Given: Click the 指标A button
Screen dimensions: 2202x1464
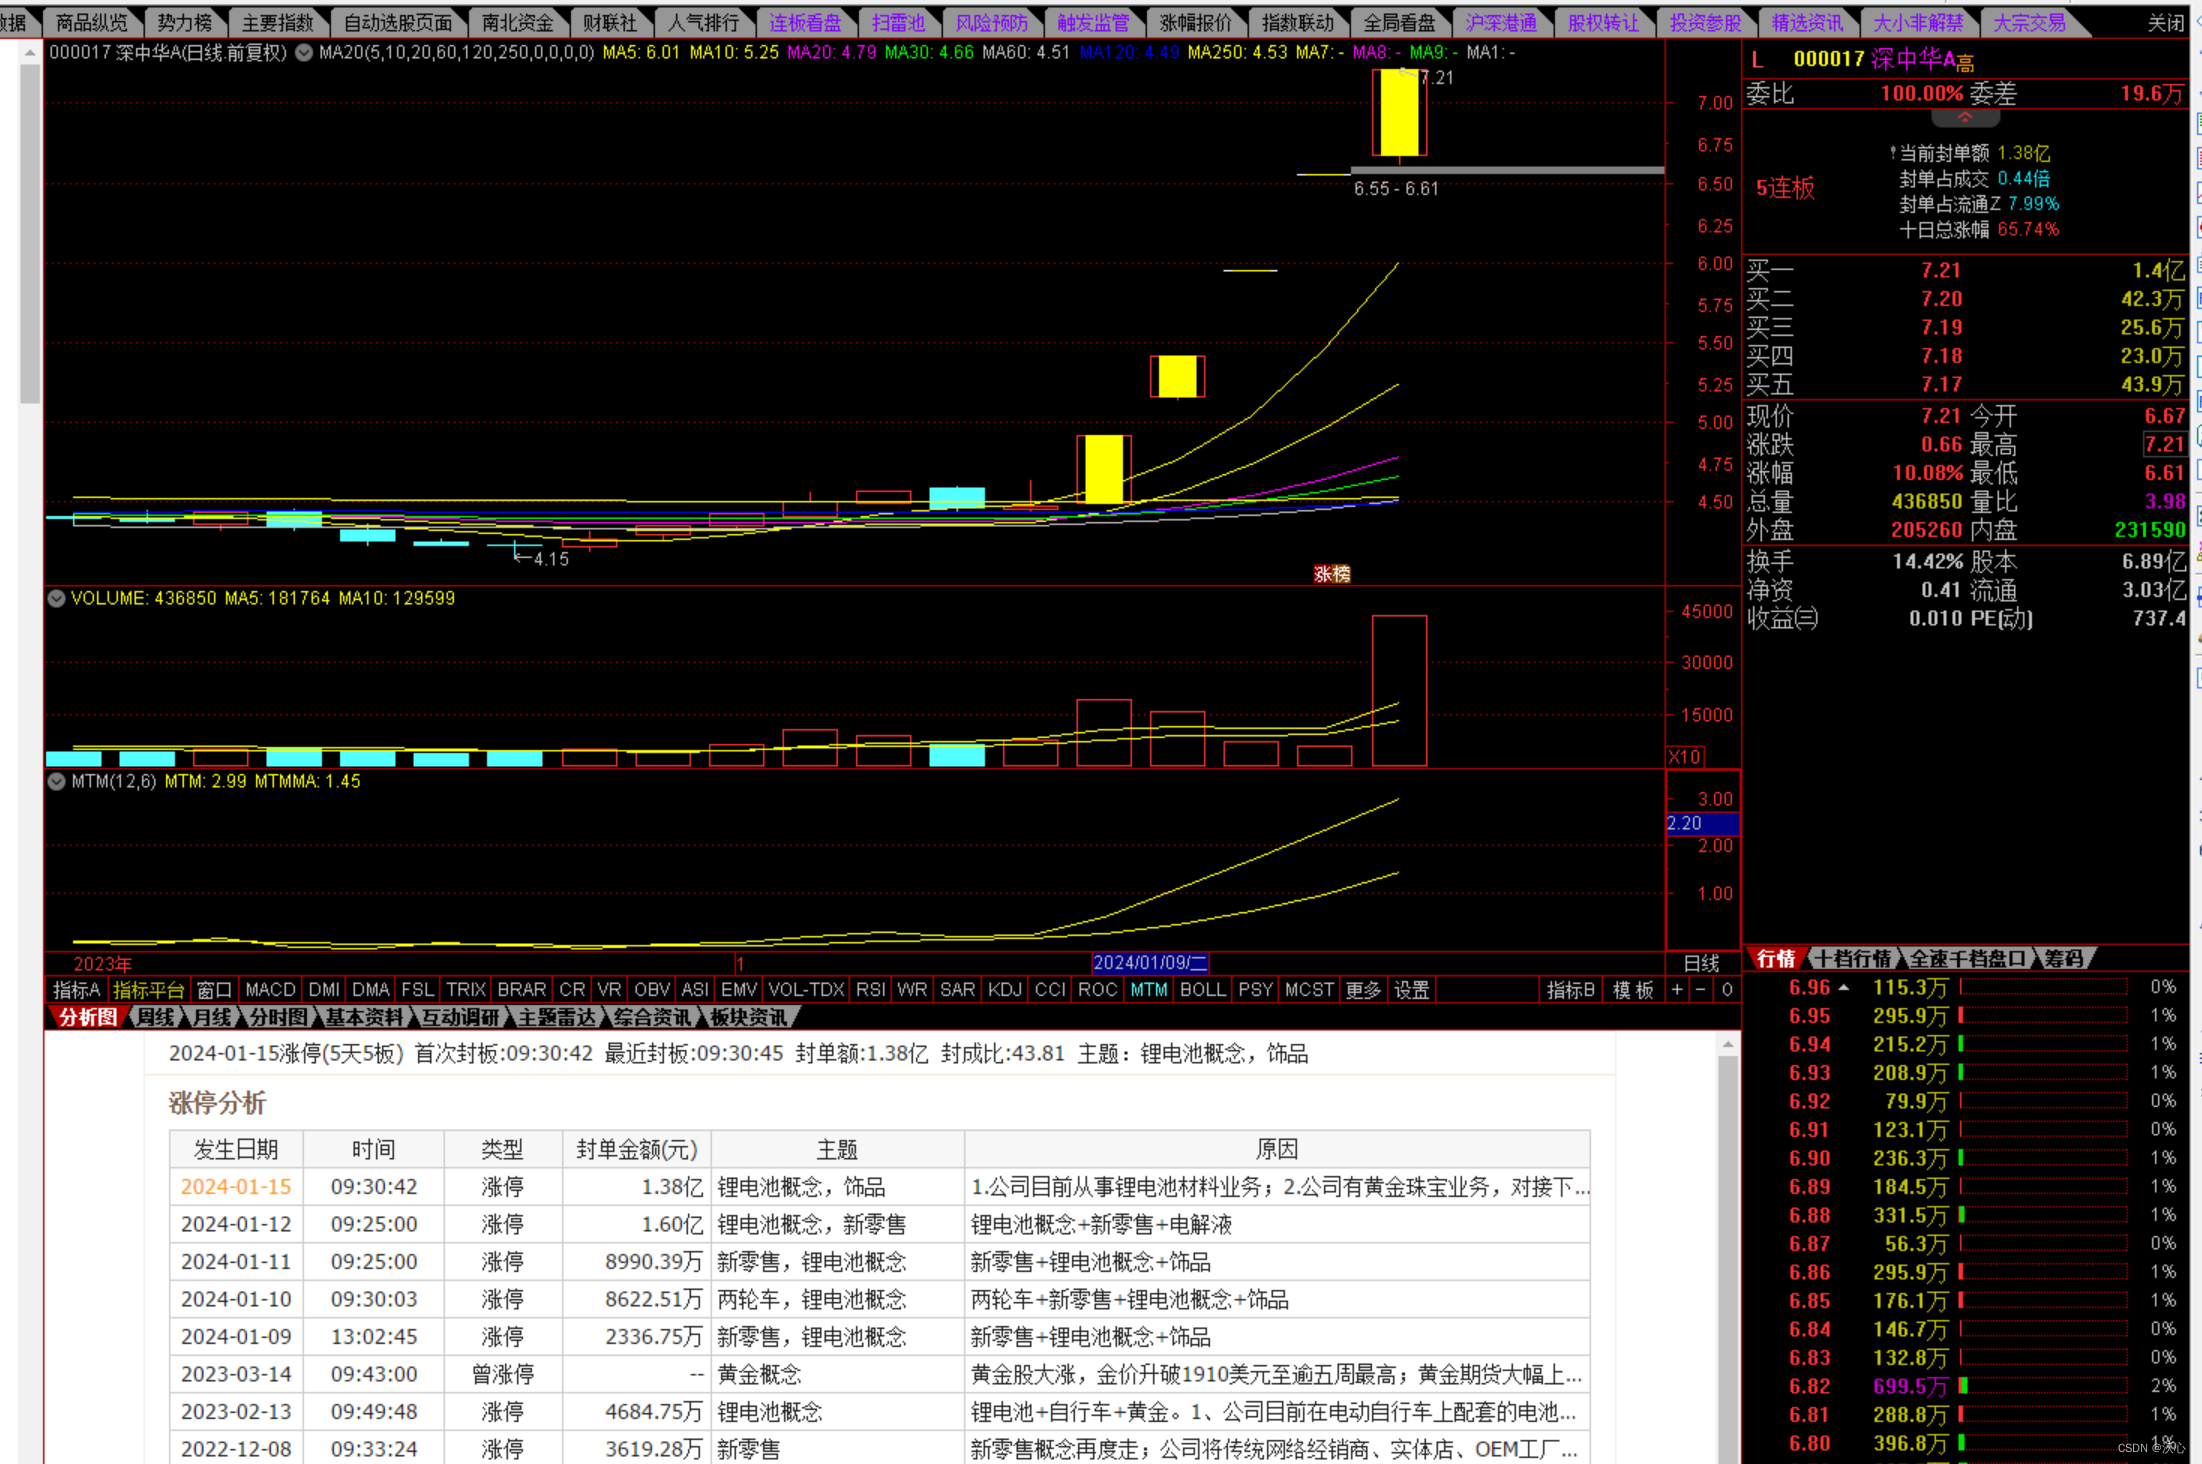Looking at the screenshot, I should pyautogui.click(x=76, y=990).
